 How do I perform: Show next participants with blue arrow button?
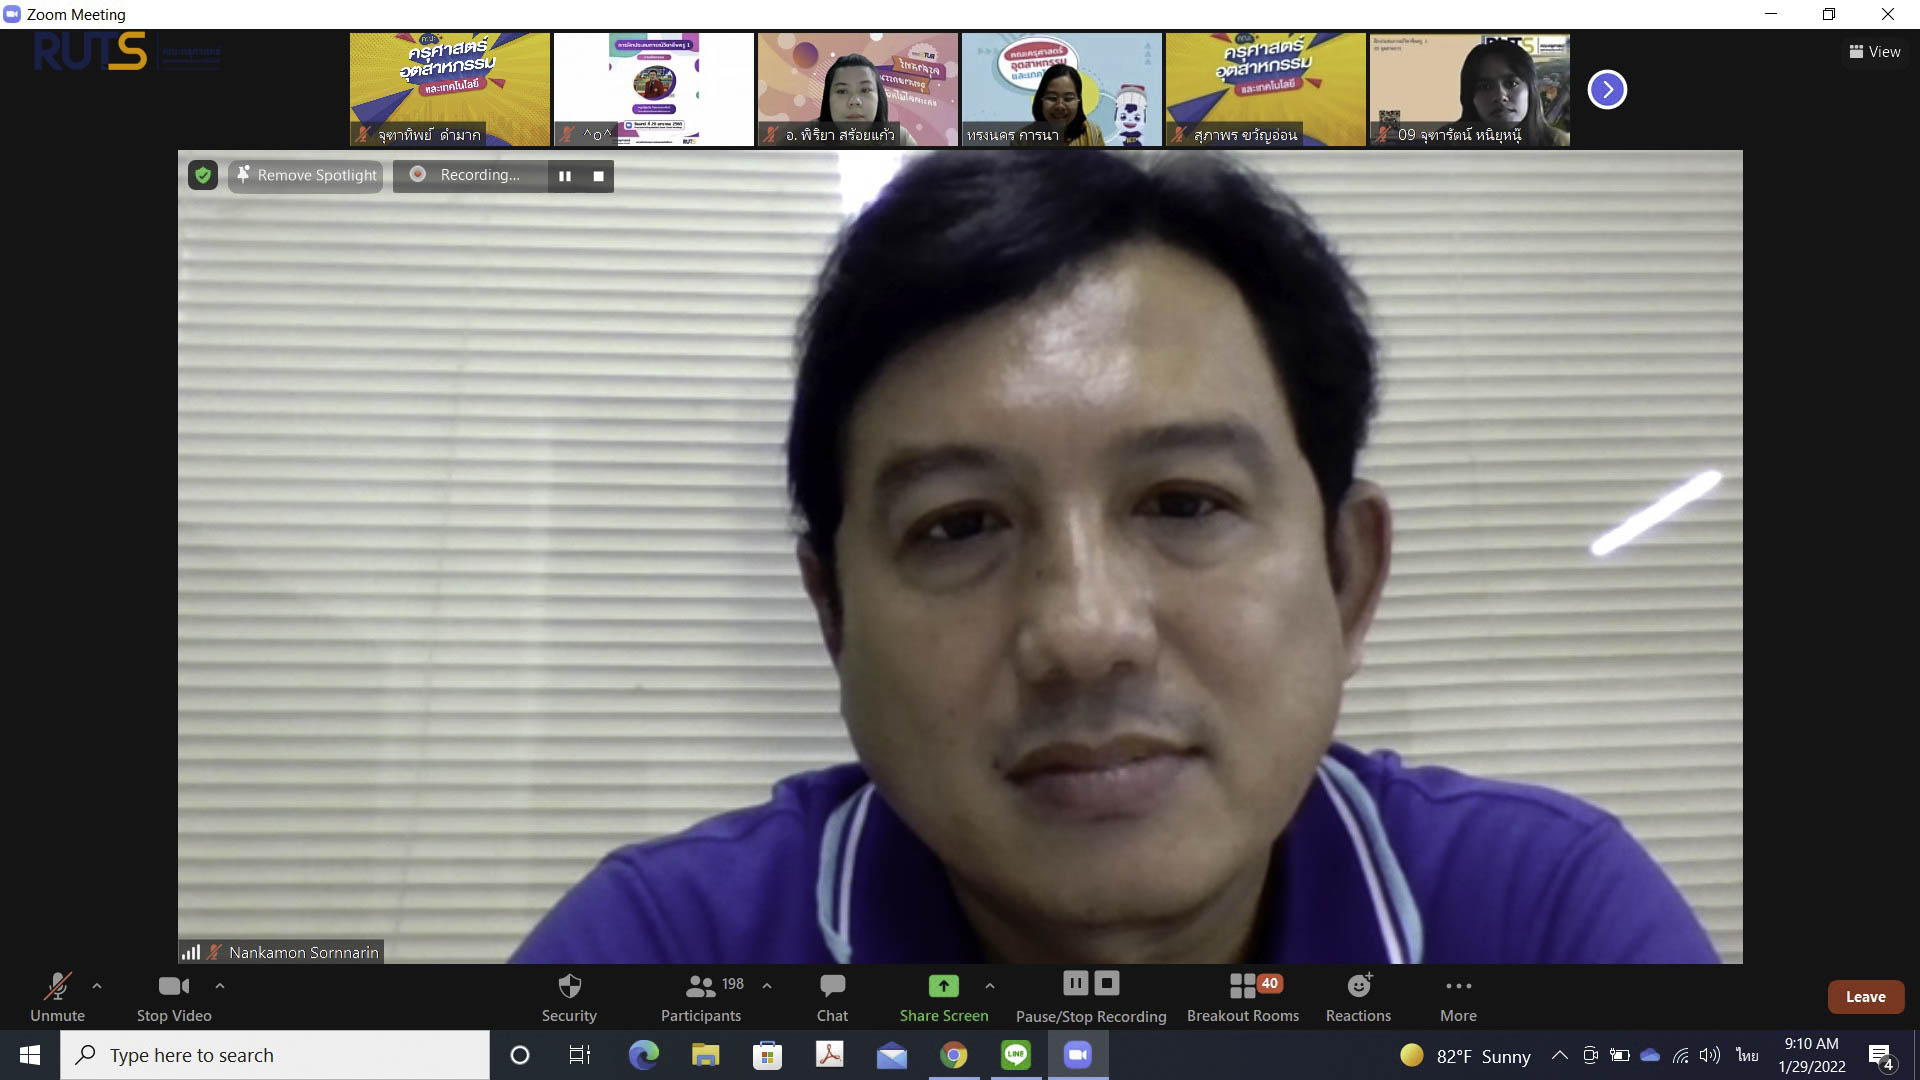point(1607,90)
